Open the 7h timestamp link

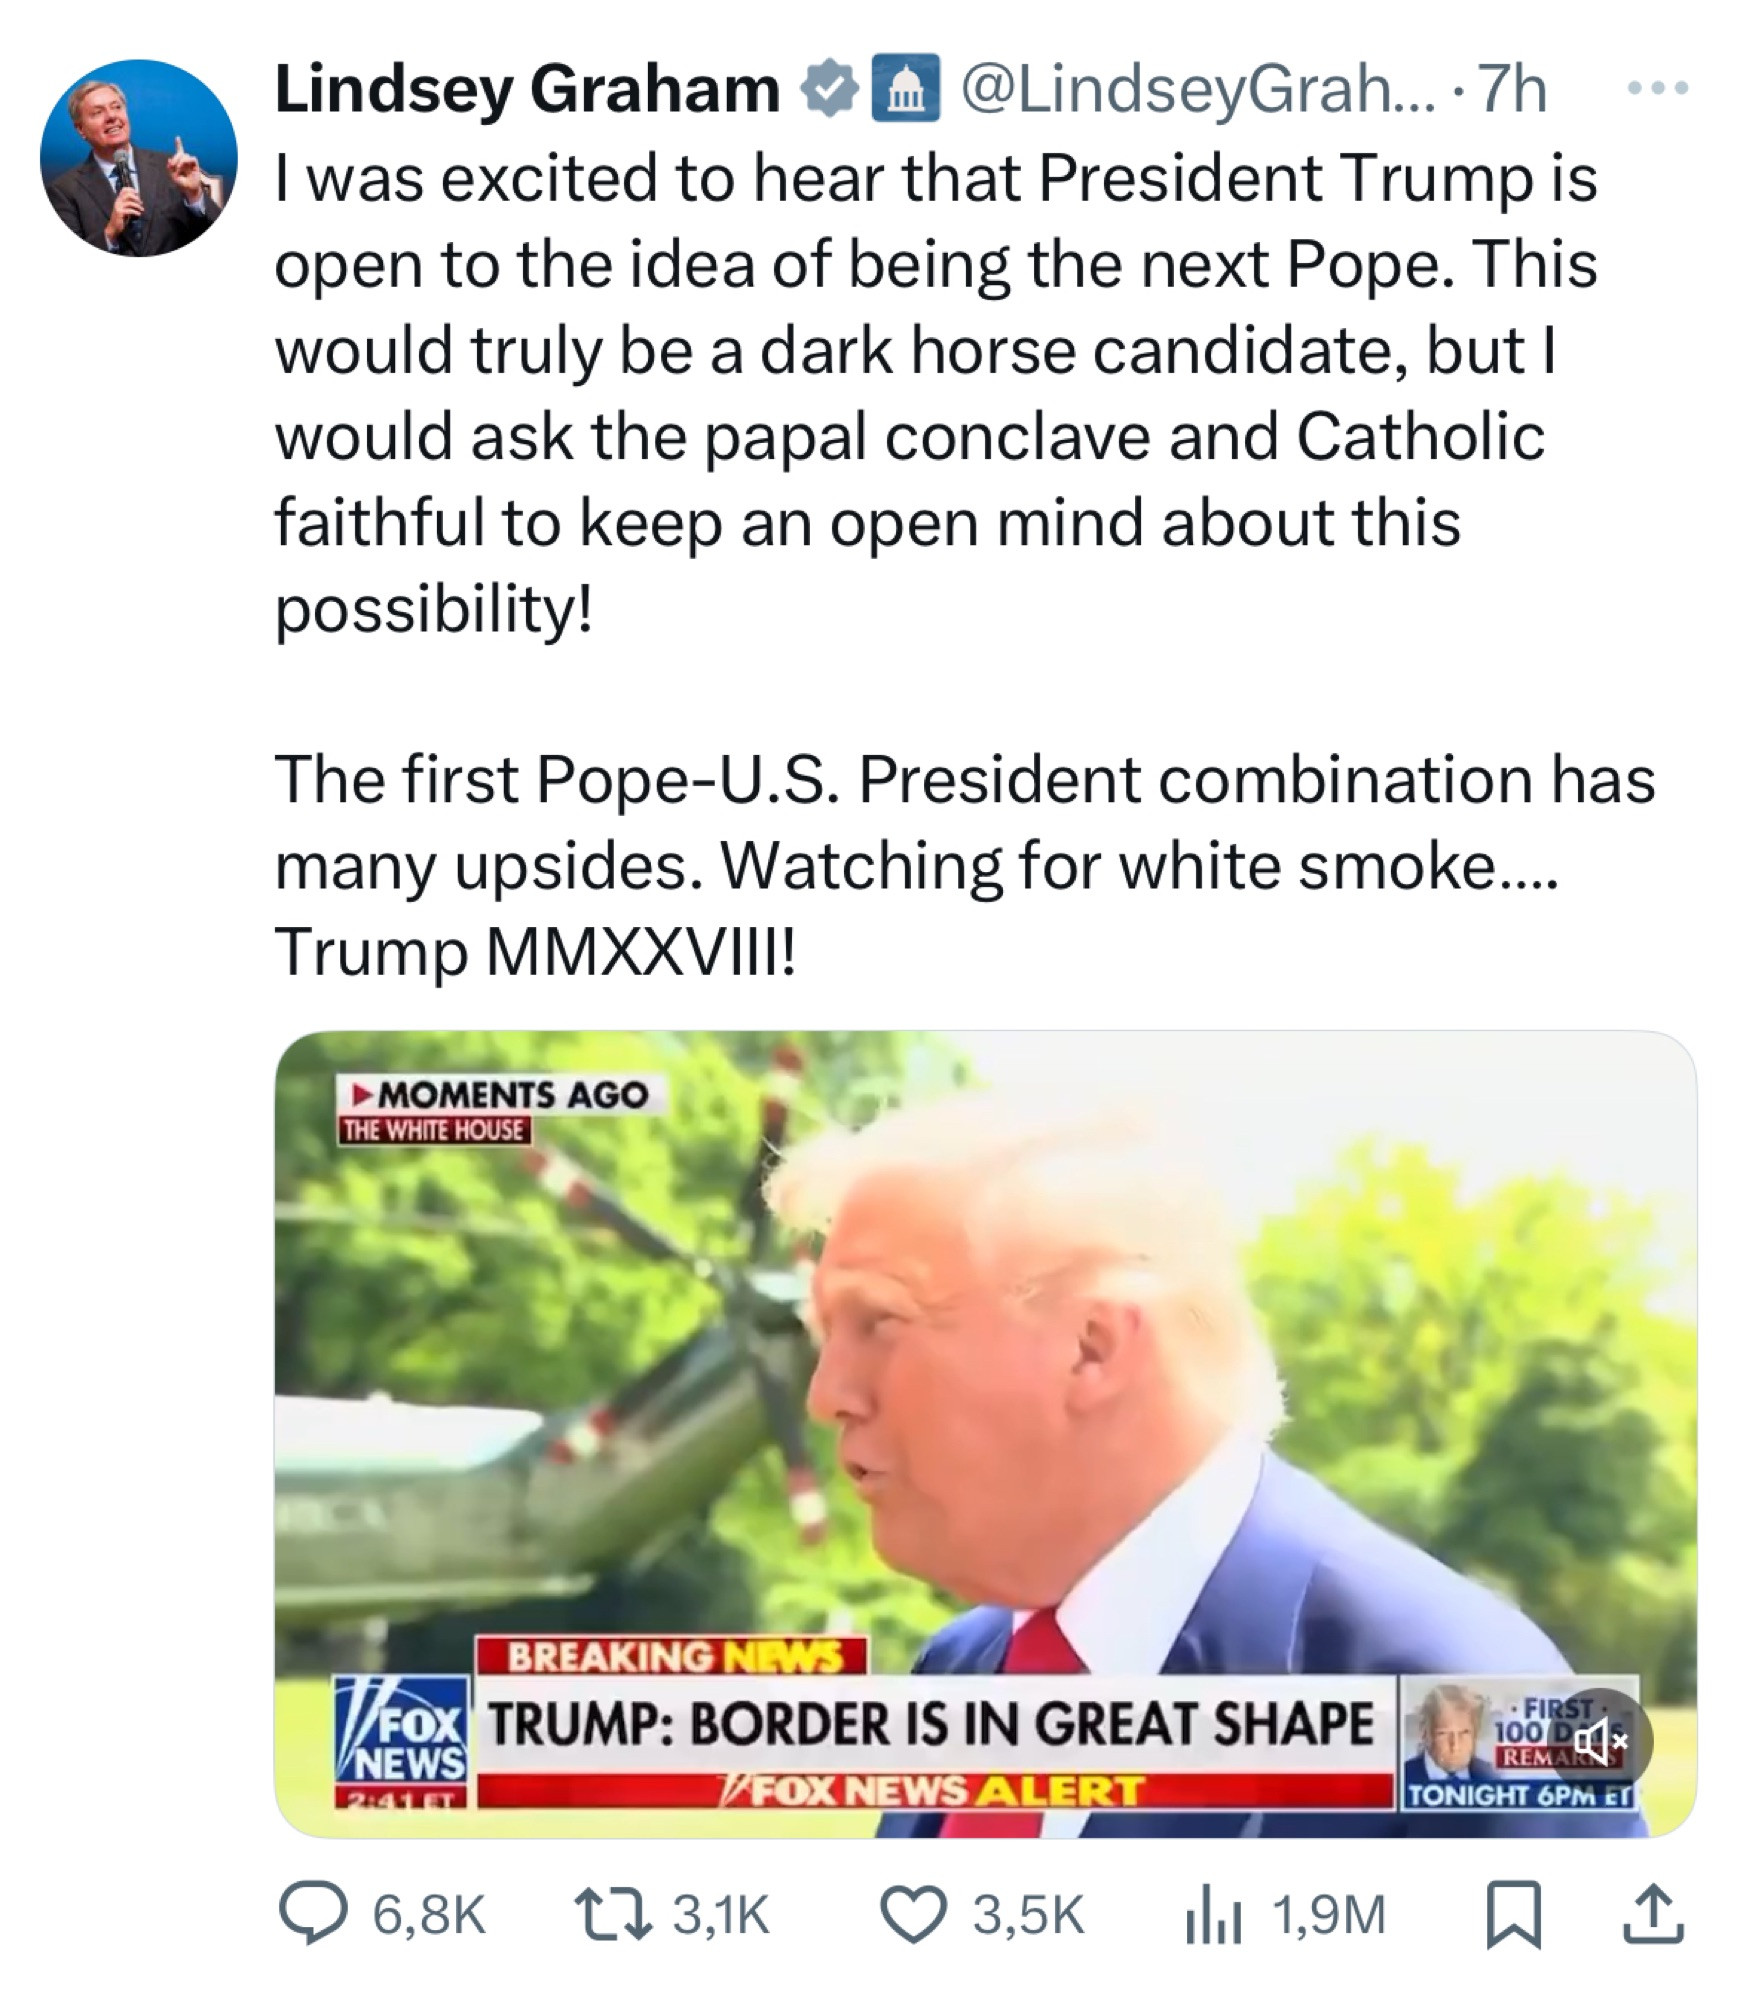tap(1512, 89)
